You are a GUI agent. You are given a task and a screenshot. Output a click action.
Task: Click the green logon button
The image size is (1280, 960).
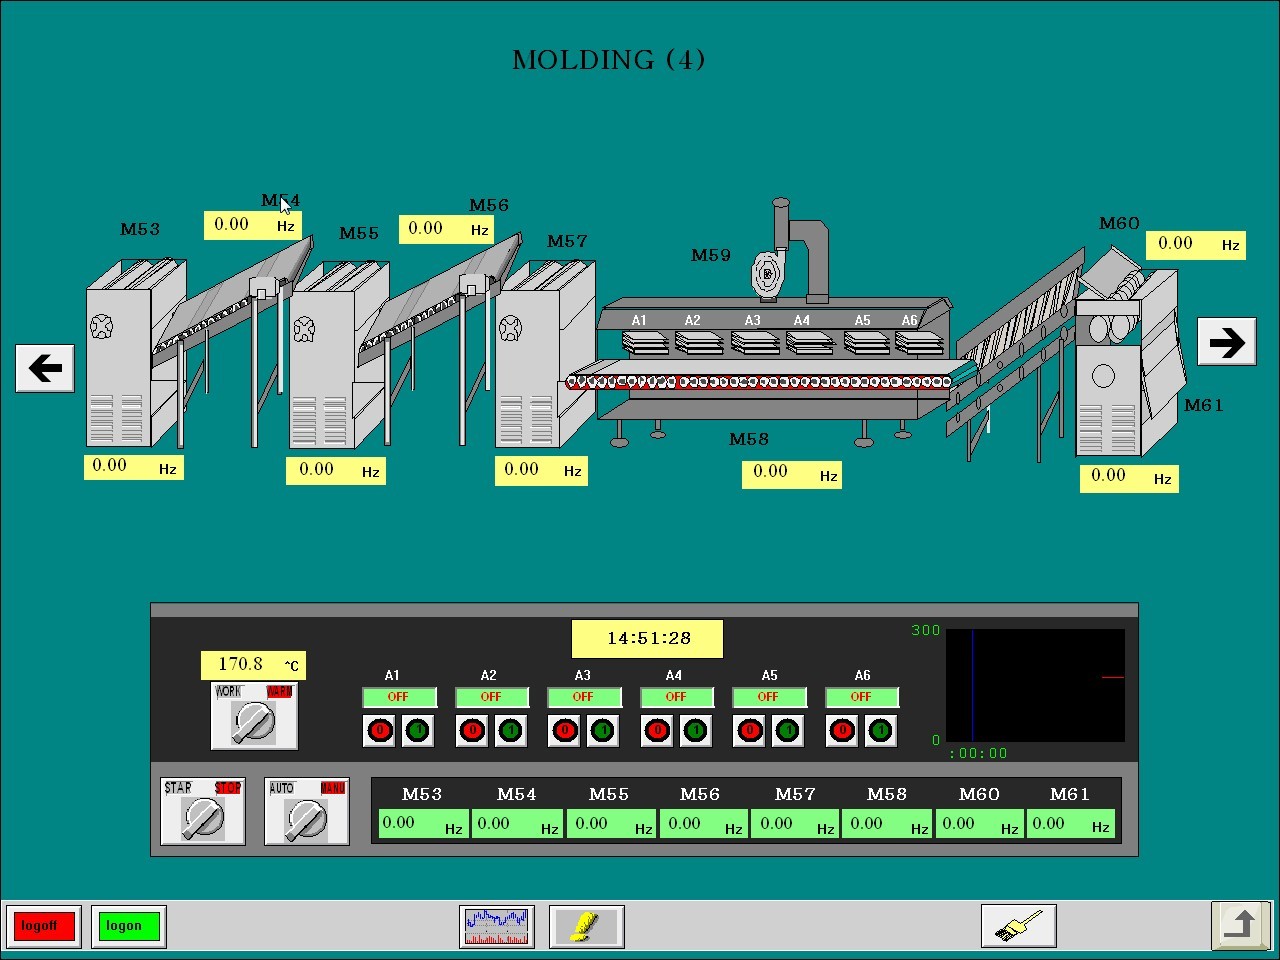(127, 926)
